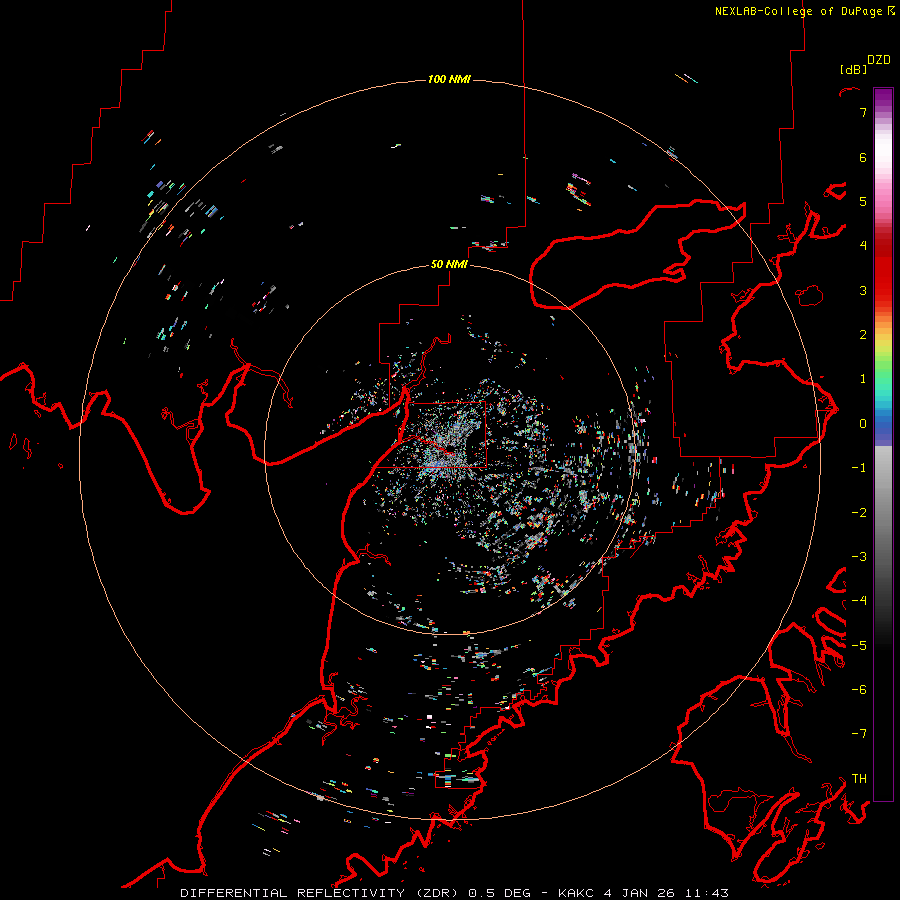Click the -2 value on the color scale

[x=859, y=513]
